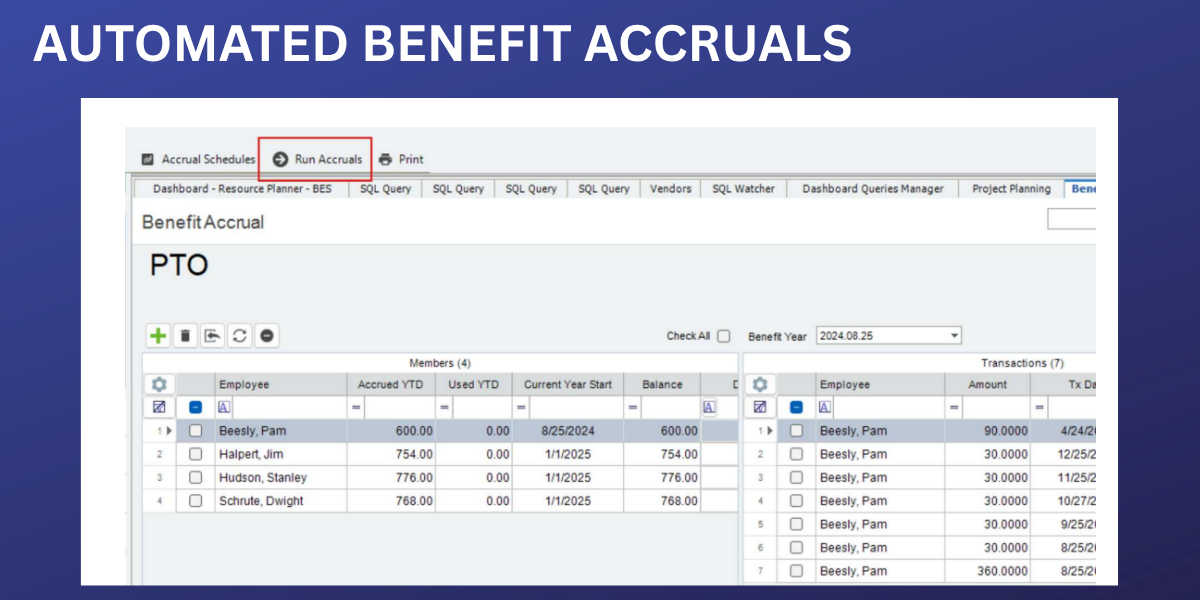Open the Project Planning tab
Viewport: 1200px width, 600px height.
click(x=1011, y=188)
